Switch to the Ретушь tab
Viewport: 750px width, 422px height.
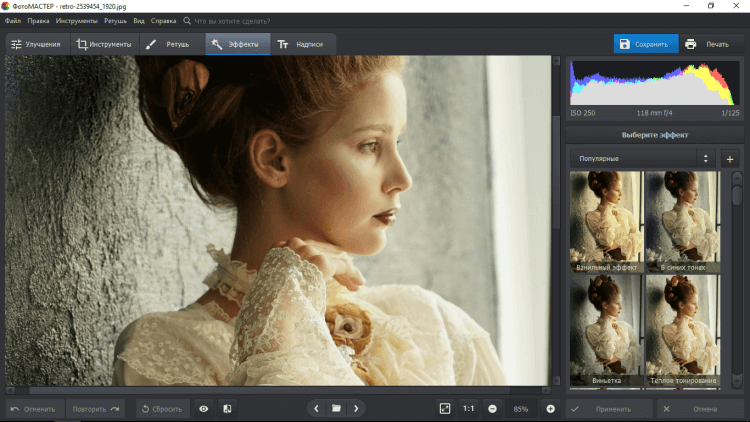click(x=168, y=44)
